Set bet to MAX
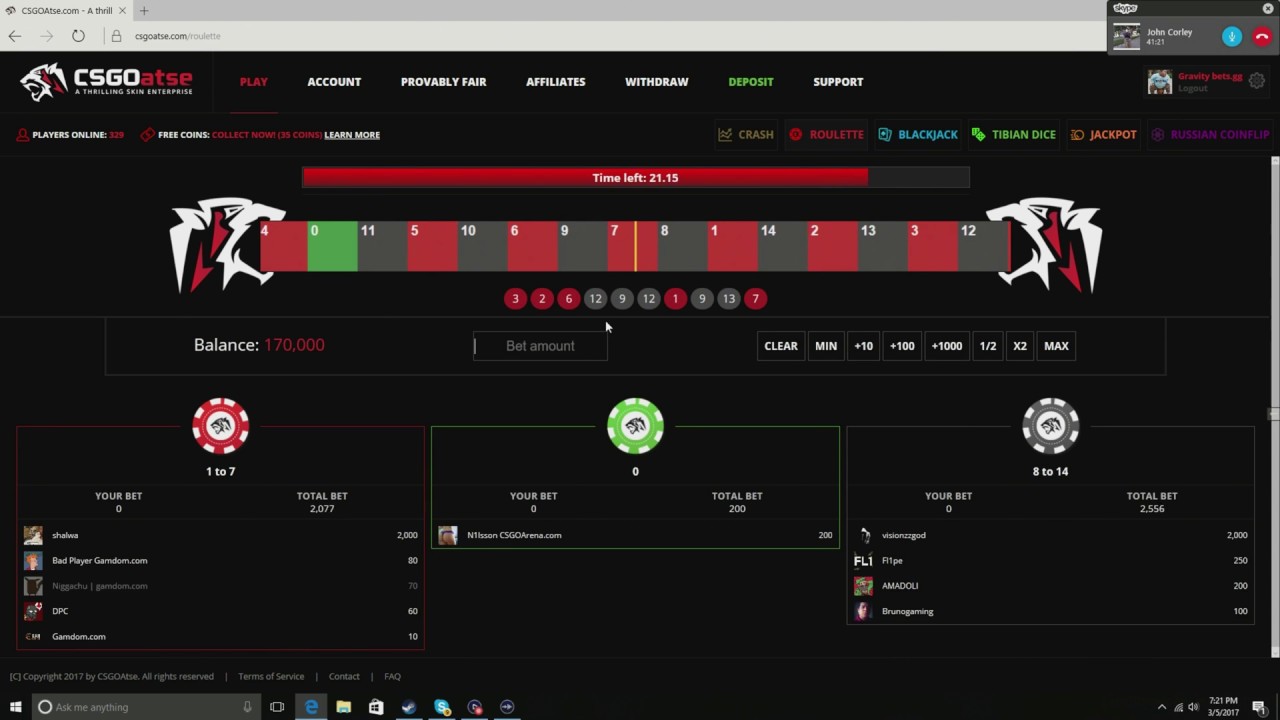This screenshot has width=1280, height=720. 1056,346
